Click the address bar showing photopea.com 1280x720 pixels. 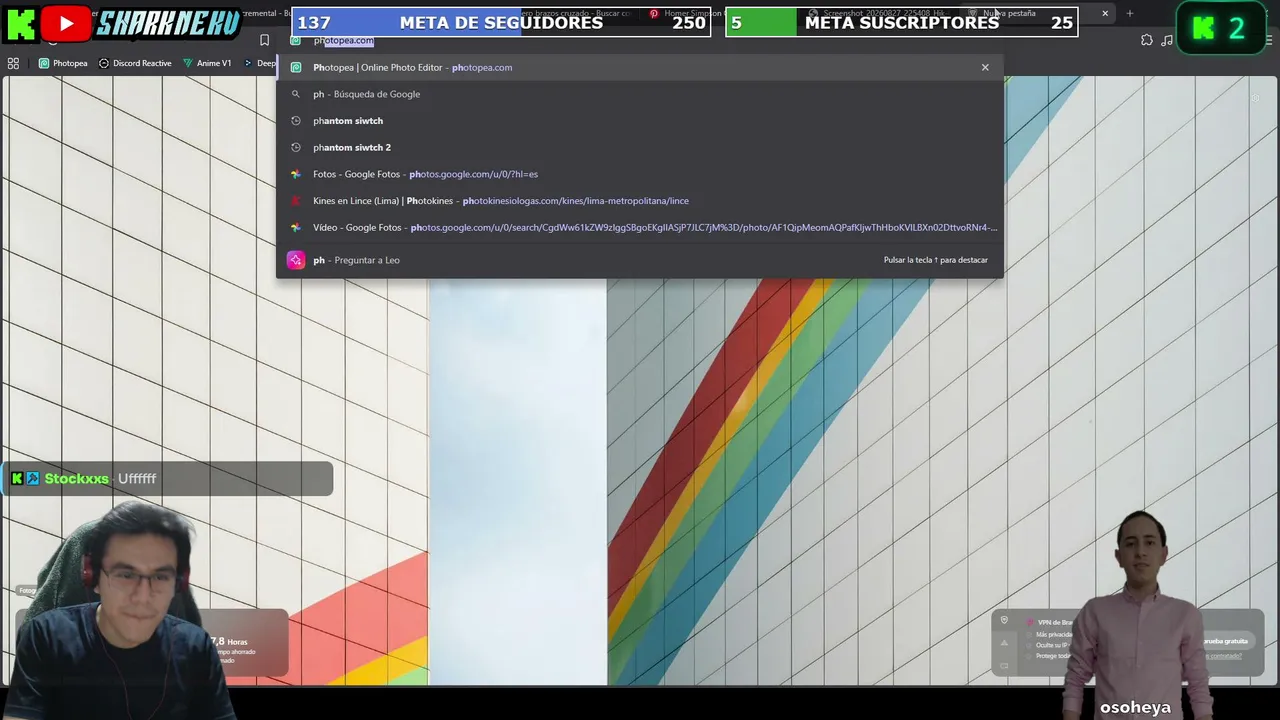(x=640, y=41)
